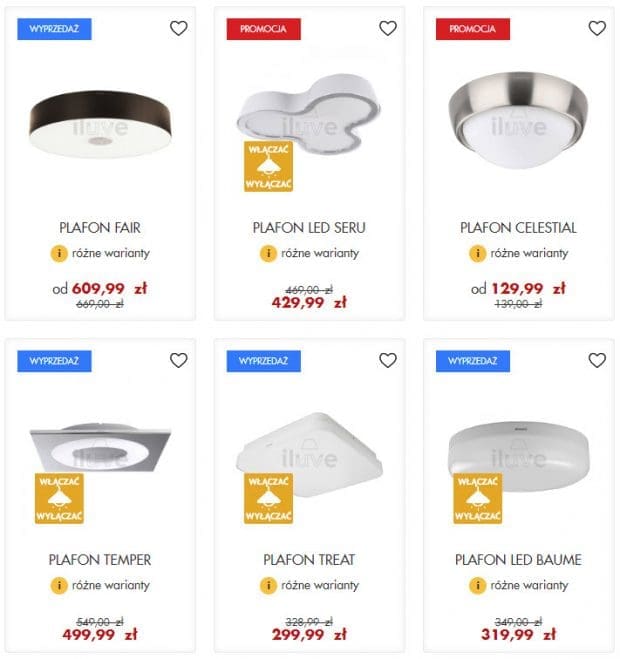Click 'różne warianty' under Plafon Treat
Screen dimensions: 620x659
click(319, 585)
